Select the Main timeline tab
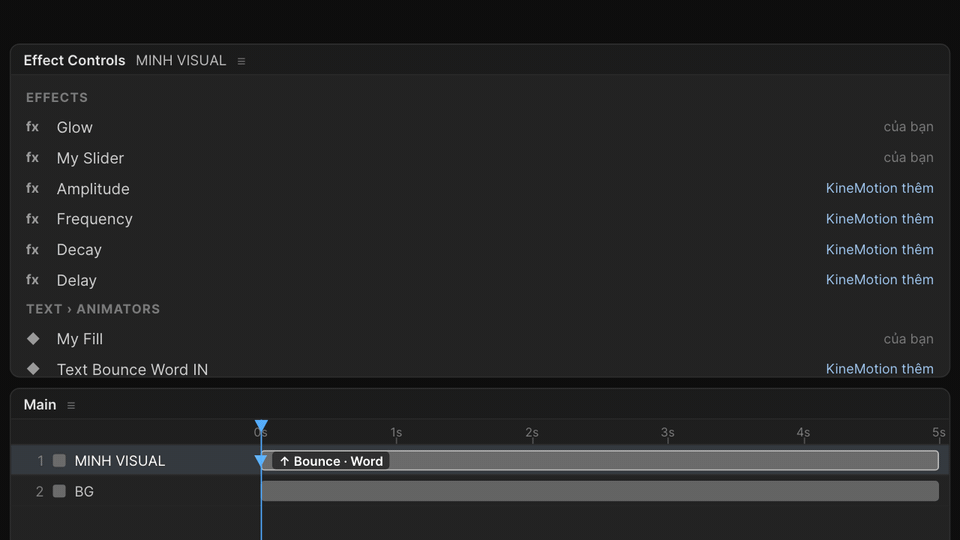Screen dimensions: 960x540 tap(40, 405)
